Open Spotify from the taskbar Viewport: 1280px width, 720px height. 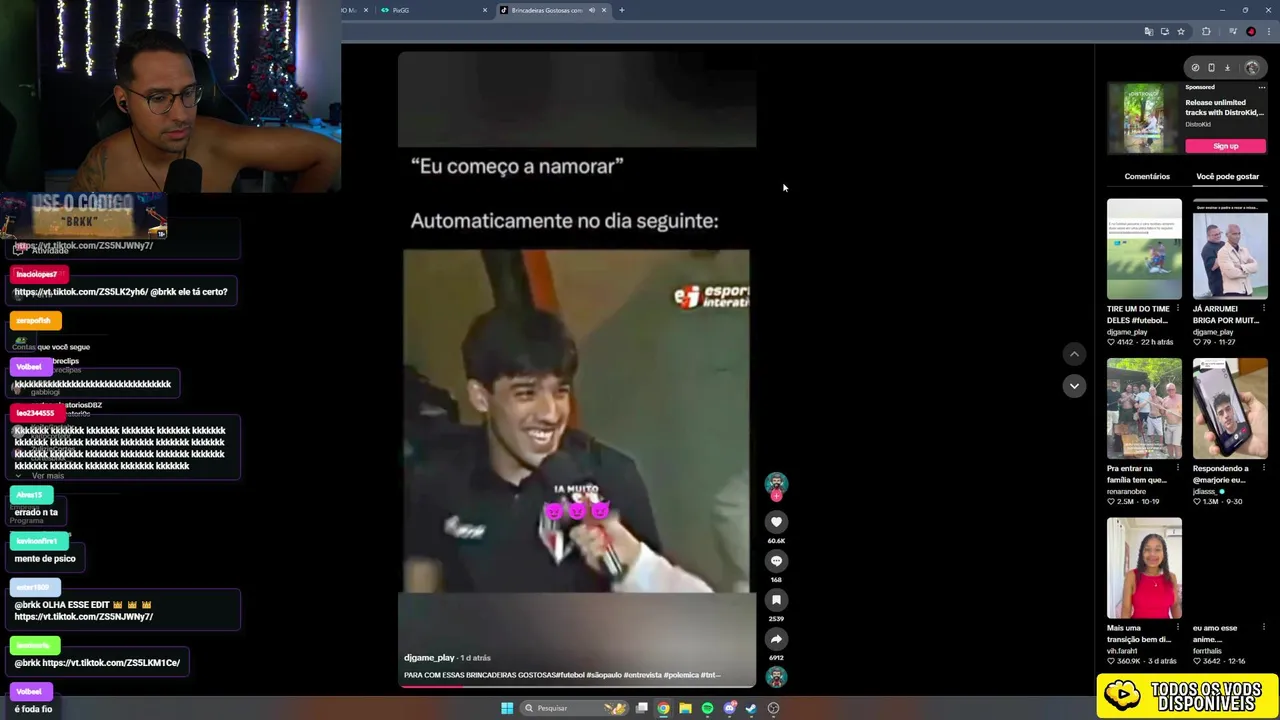click(x=707, y=708)
